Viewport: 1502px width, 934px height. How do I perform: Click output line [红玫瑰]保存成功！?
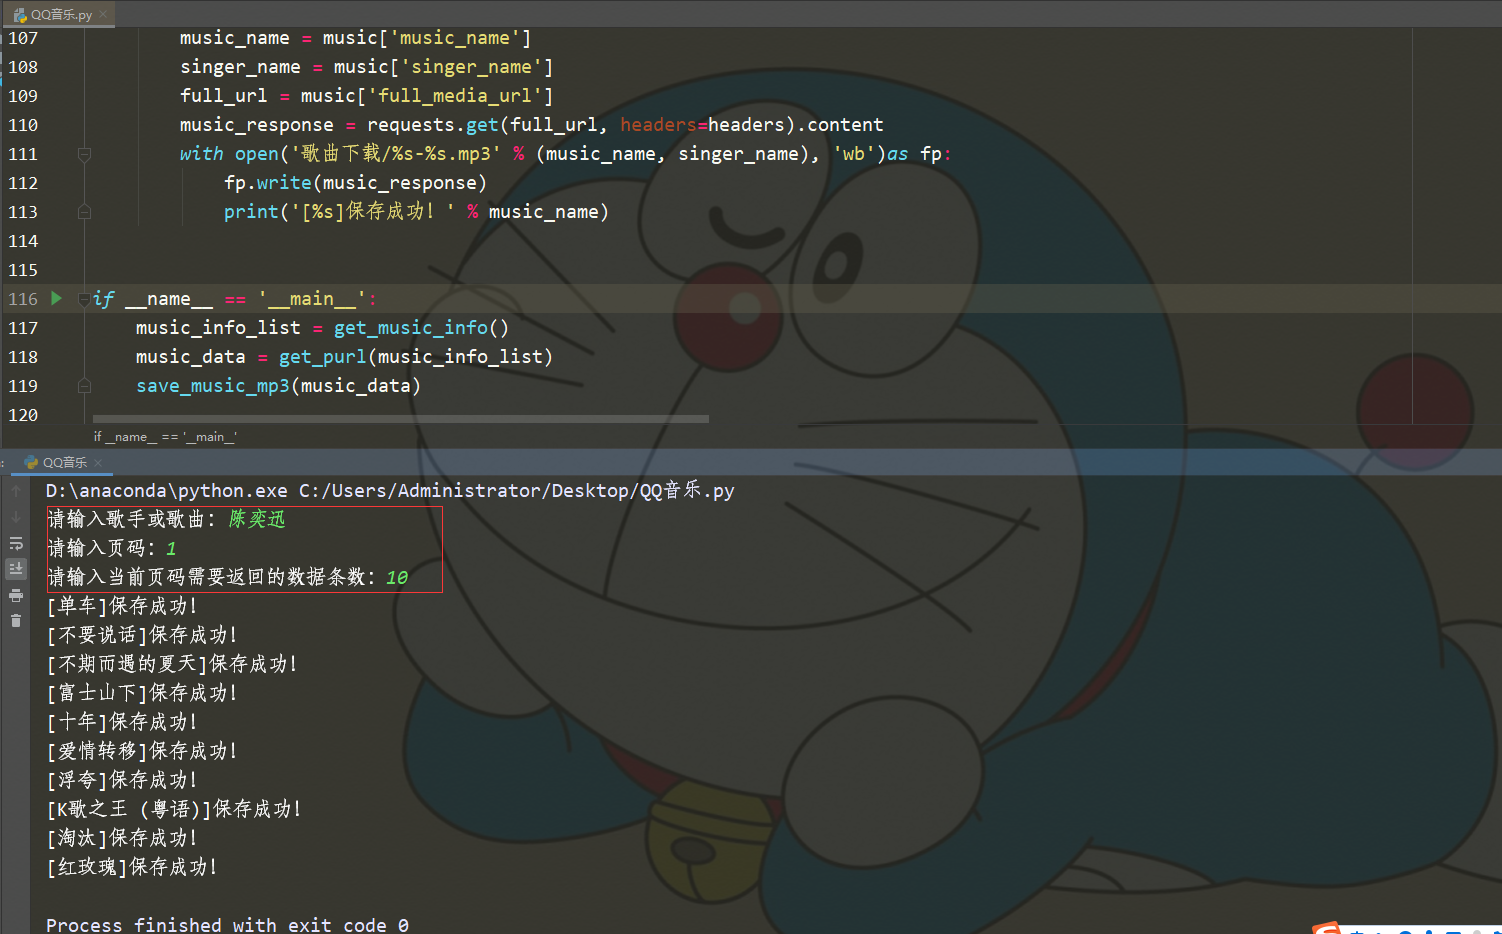[132, 867]
